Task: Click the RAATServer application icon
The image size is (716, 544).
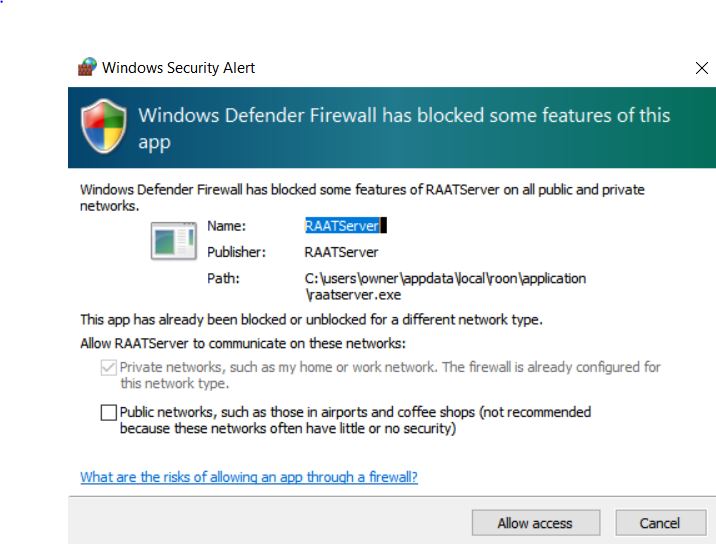Action: (x=172, y=240)
